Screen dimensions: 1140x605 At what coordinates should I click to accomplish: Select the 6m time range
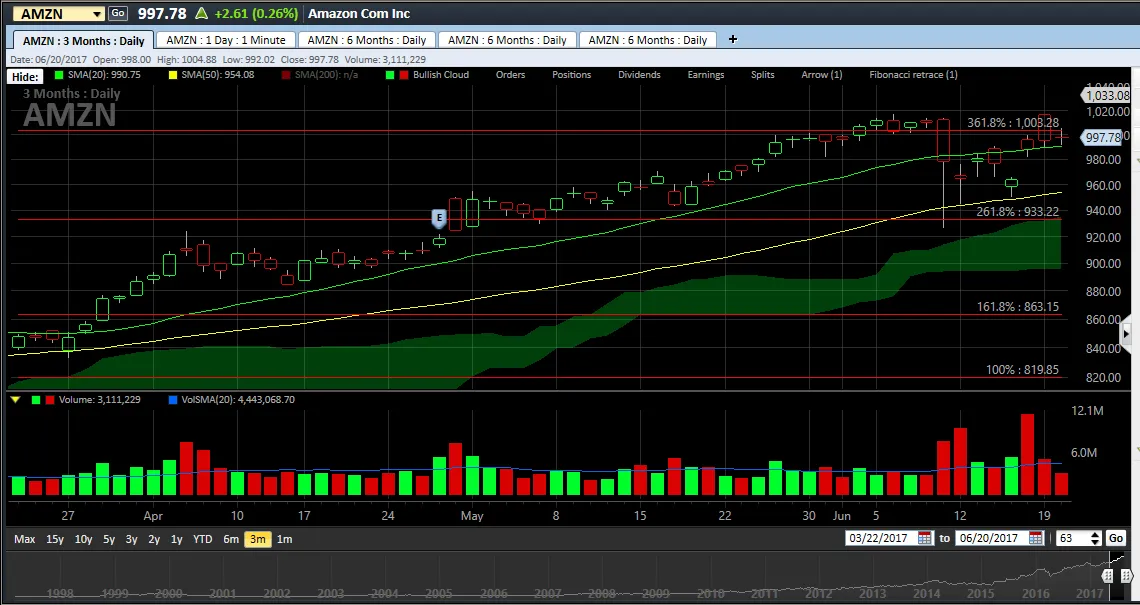[231, 539]
